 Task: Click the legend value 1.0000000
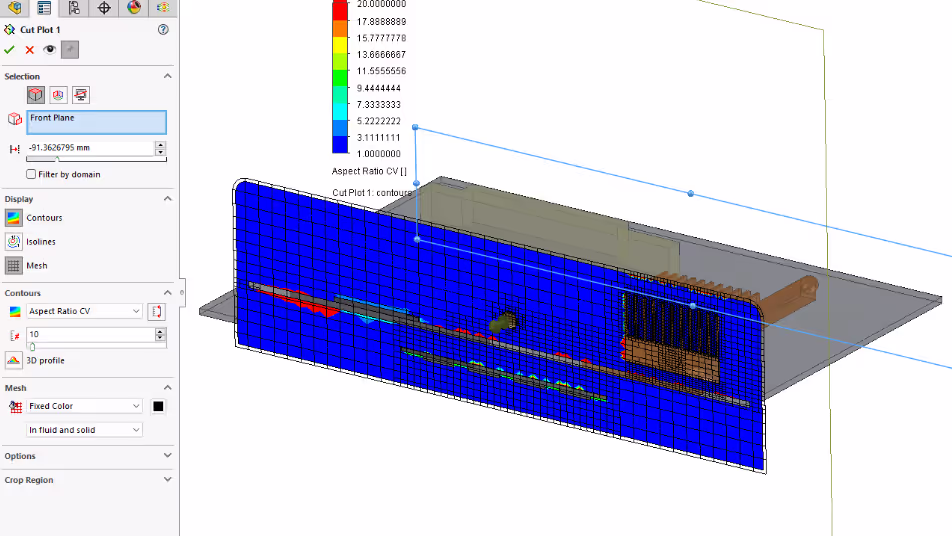pos(379,154)
